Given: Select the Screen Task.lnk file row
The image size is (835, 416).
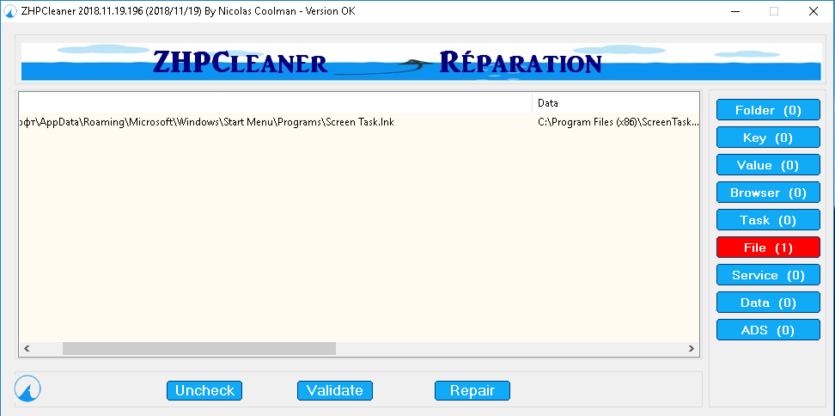Looking at the screenshot, I should [x=359, y=122].
